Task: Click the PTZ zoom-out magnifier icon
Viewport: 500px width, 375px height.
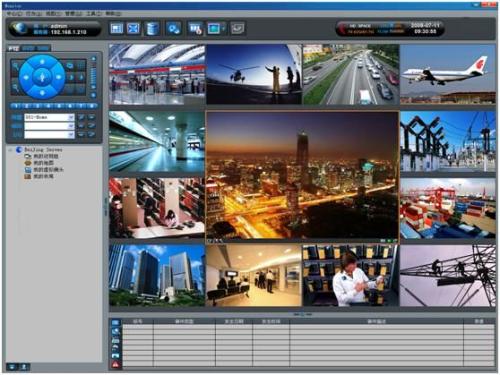Action: (x=15, y=88)
